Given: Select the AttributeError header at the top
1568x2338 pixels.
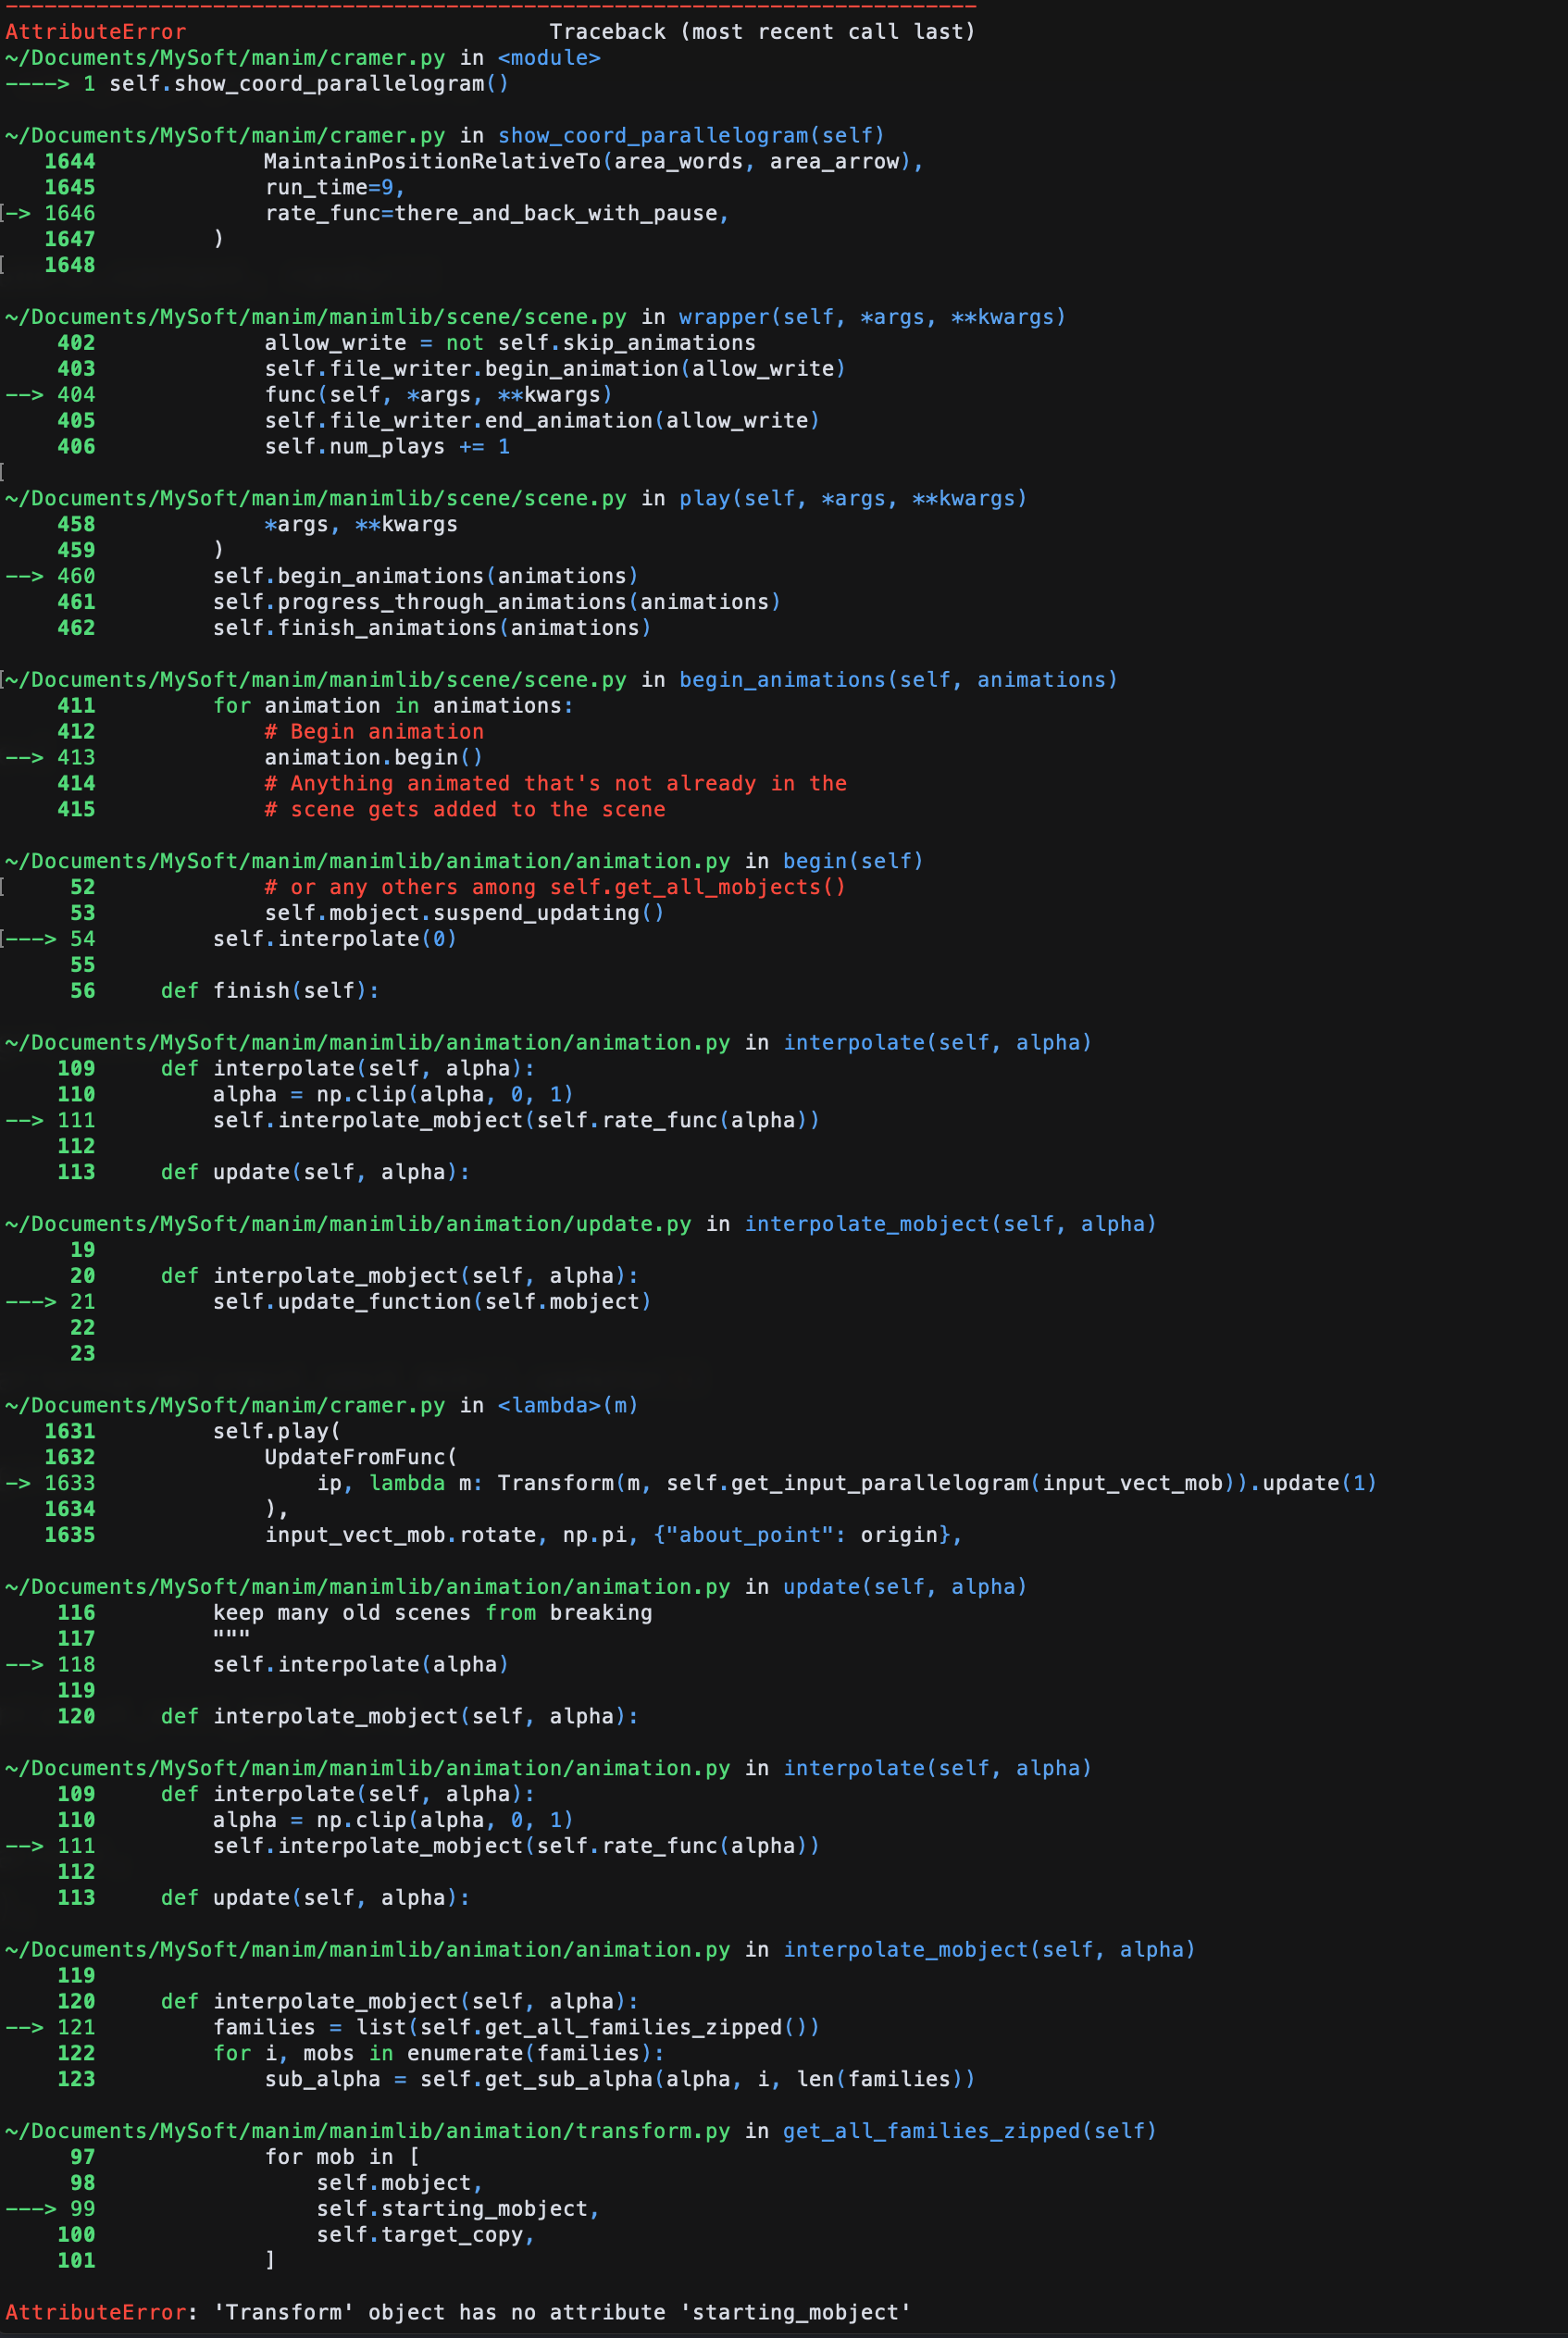Looking at the screenshot, I should 96,31.
